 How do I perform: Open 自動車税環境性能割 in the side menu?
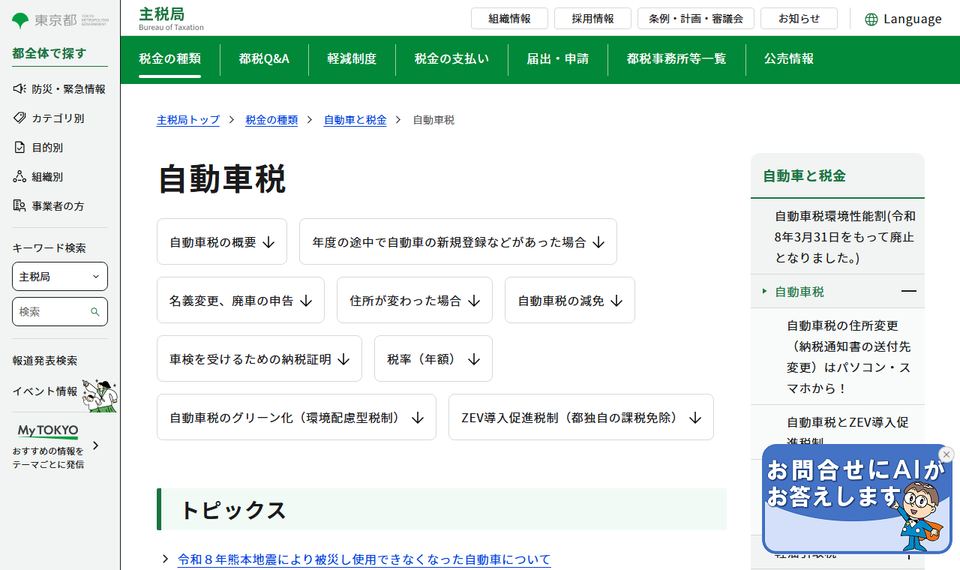(x=845, y=237)
